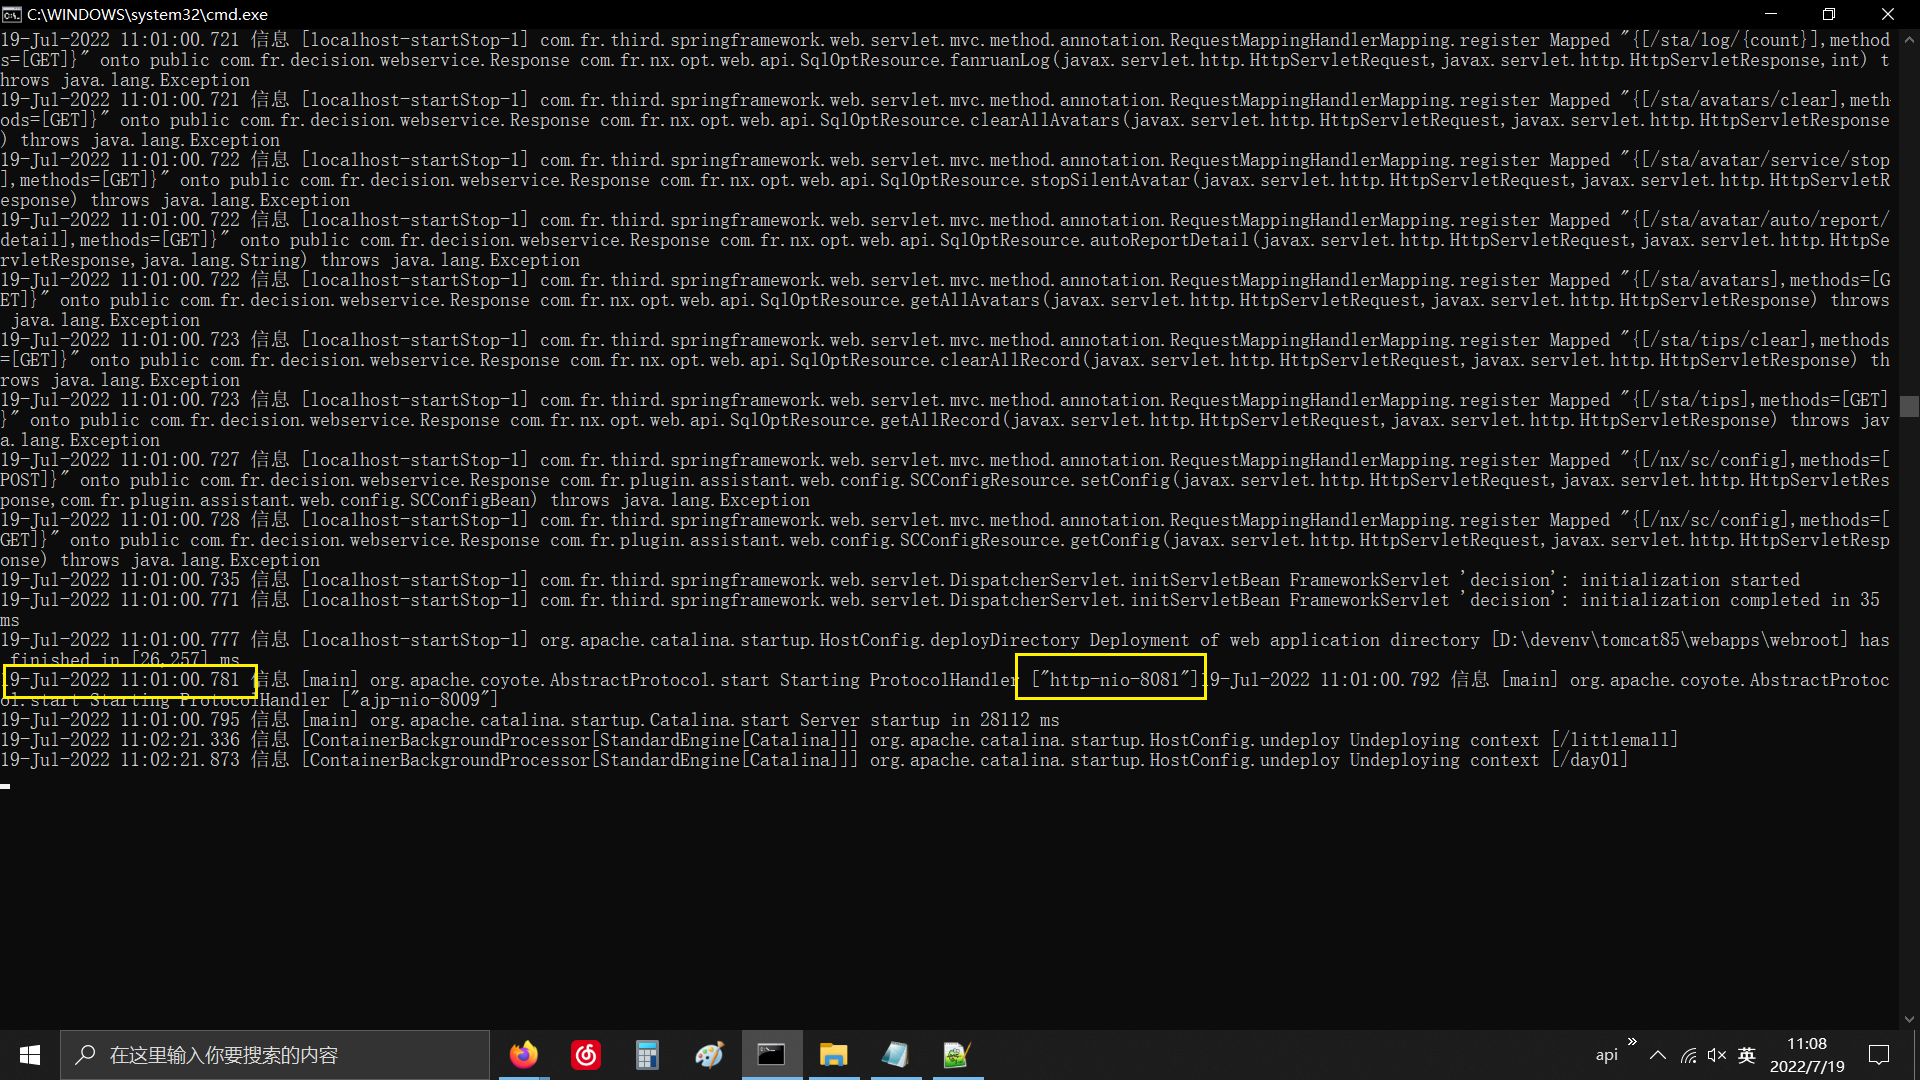Viewport: 1920px width, 1080px height.
Task: Click the "[/littlemall]" undeploy context text
Action: [1614, 740]
